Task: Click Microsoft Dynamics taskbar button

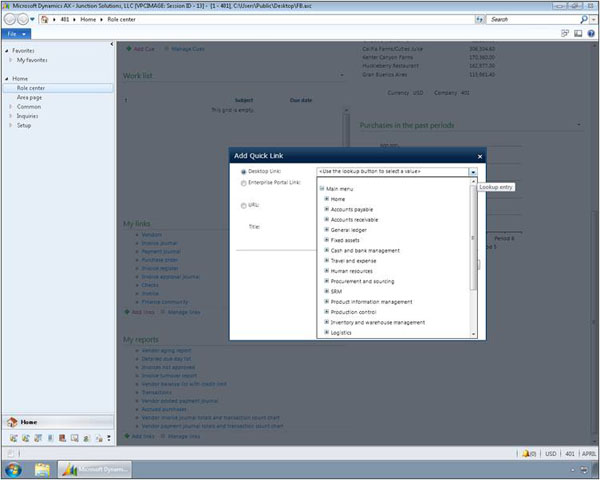Action: (x=95, y=469)
